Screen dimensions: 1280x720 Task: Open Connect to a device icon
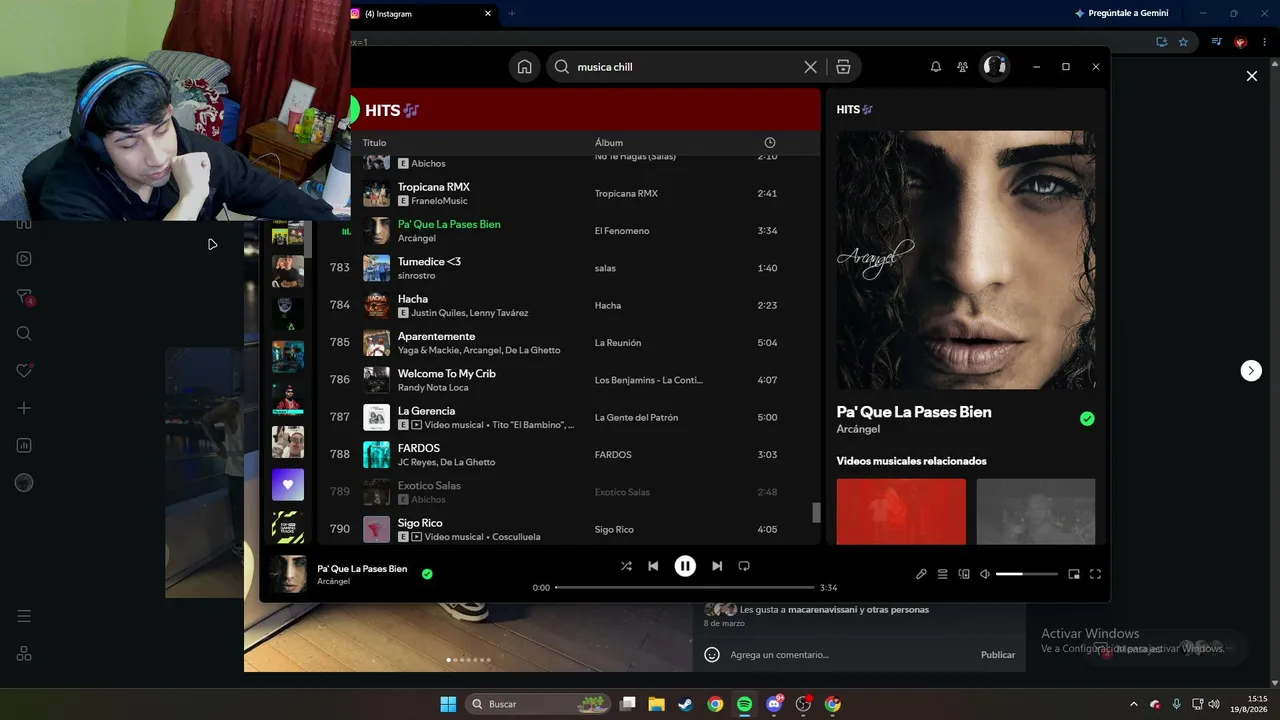pos(964,574)
